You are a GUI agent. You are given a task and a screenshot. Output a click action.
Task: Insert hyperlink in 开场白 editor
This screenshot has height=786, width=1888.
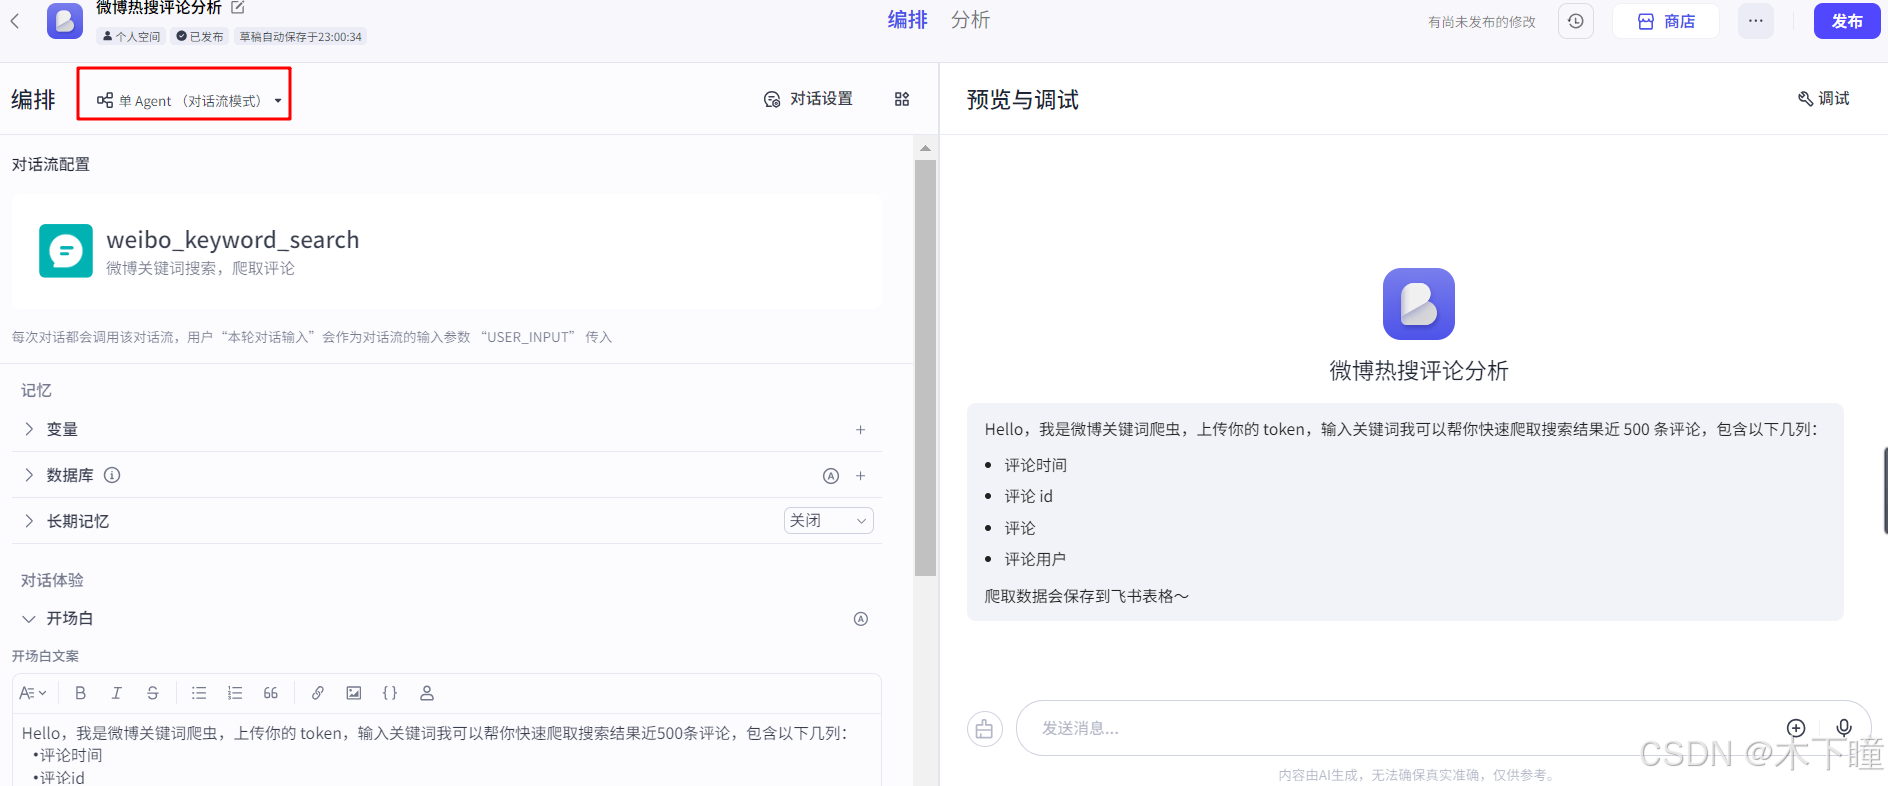point(318,693)
